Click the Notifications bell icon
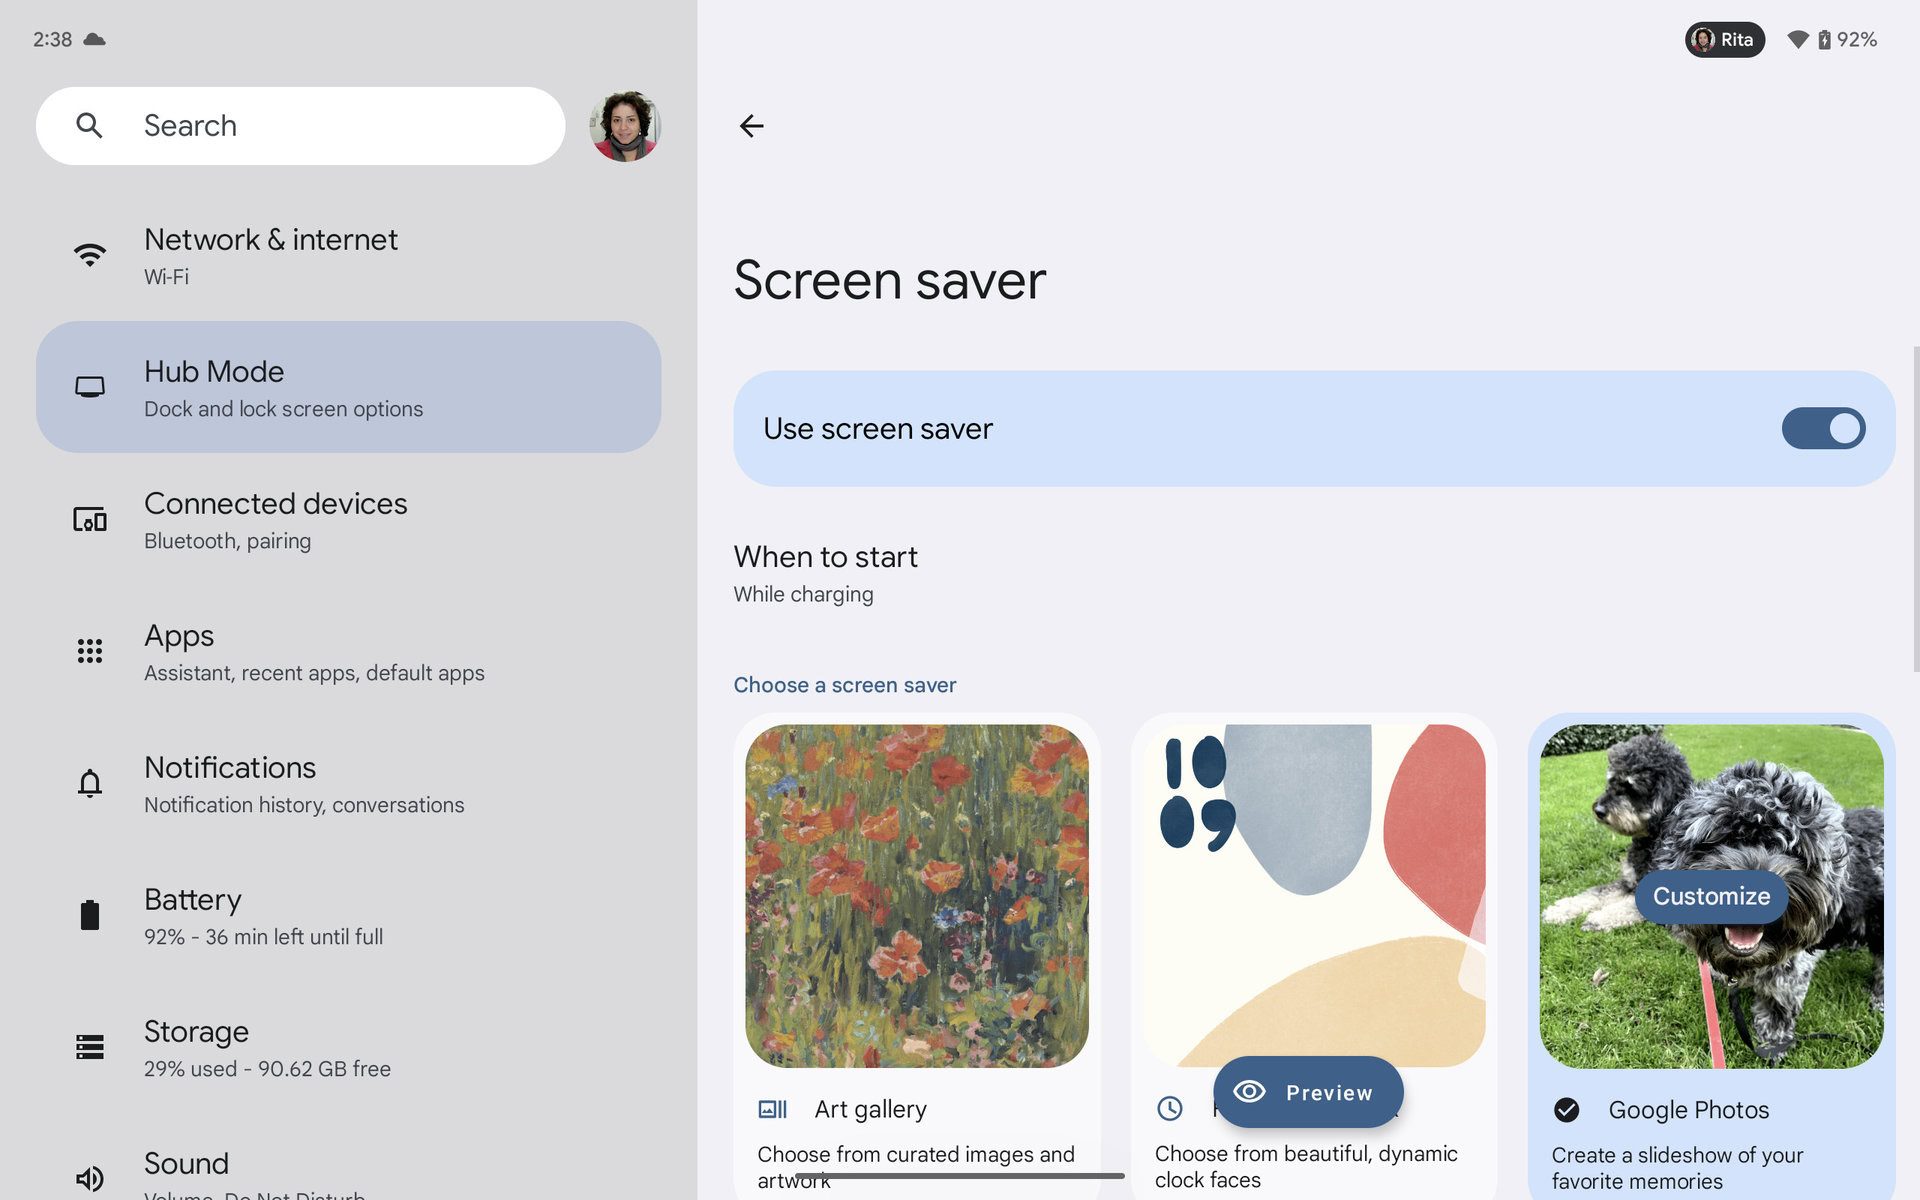Image resolution: width=1920 pixels, height=1200 pixels. click(90, 783)
